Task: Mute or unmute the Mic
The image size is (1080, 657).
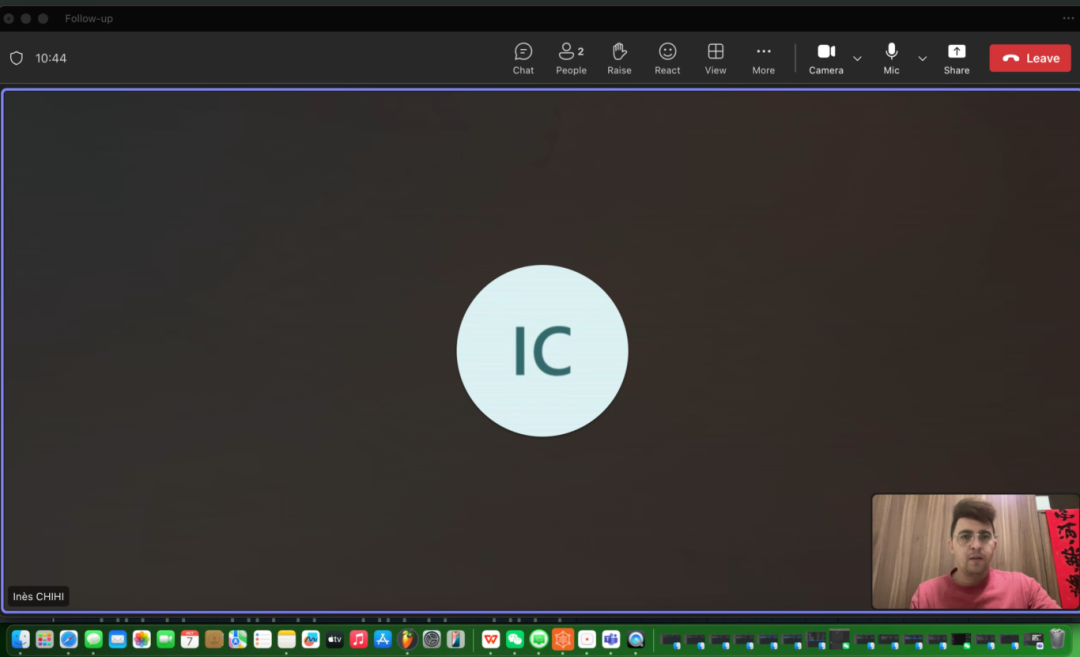Action: [891, 58]
